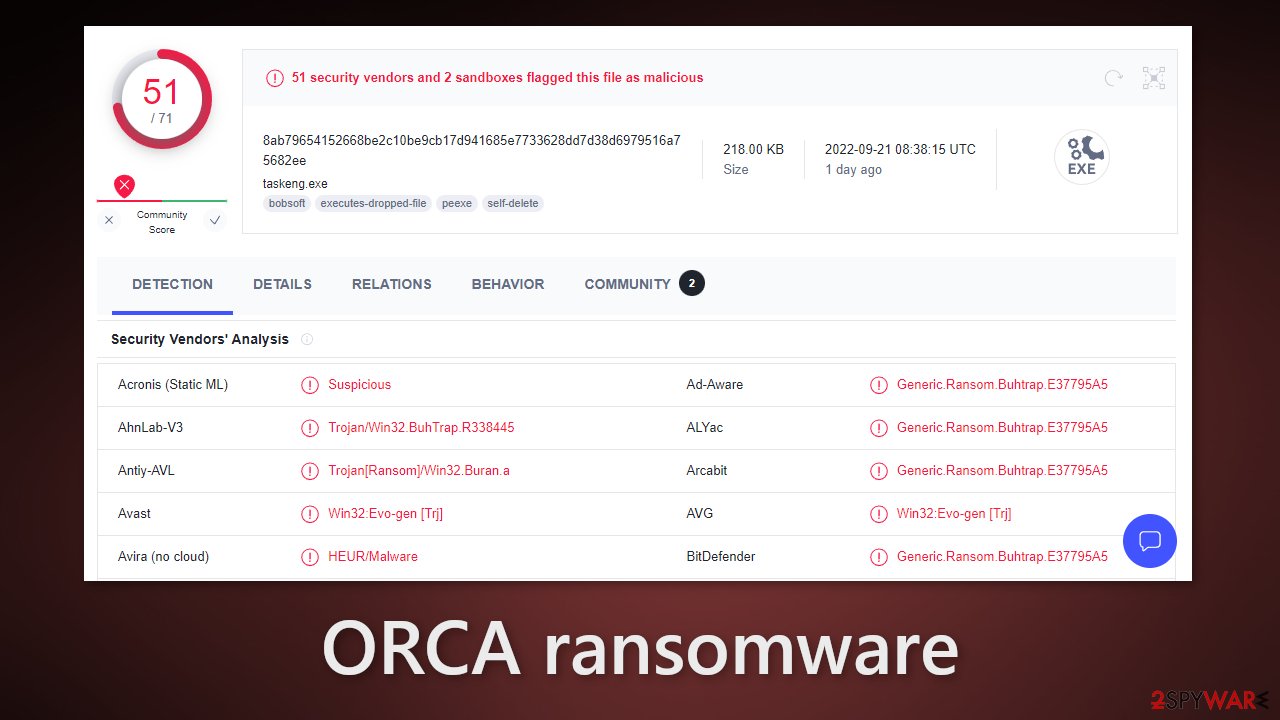Open the RELATIONS tab
This screenshot has height=720, width=1280.
392,284
